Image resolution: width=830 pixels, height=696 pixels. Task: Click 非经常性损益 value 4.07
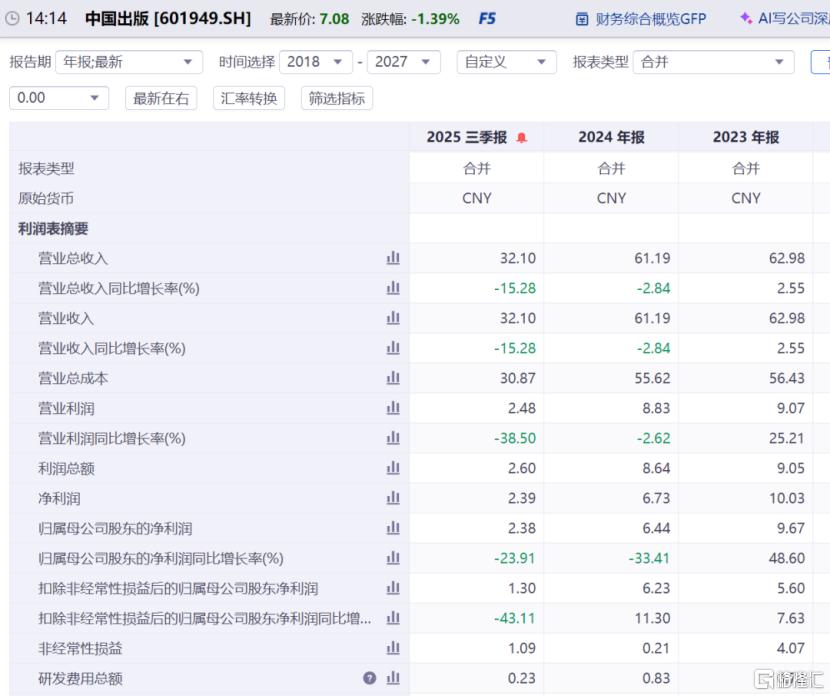[790, 648]
